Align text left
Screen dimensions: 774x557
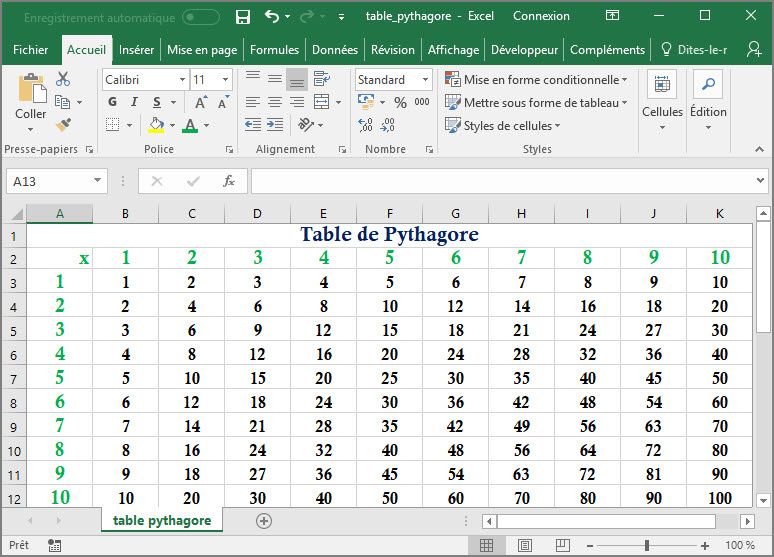(x=253, y=102)
